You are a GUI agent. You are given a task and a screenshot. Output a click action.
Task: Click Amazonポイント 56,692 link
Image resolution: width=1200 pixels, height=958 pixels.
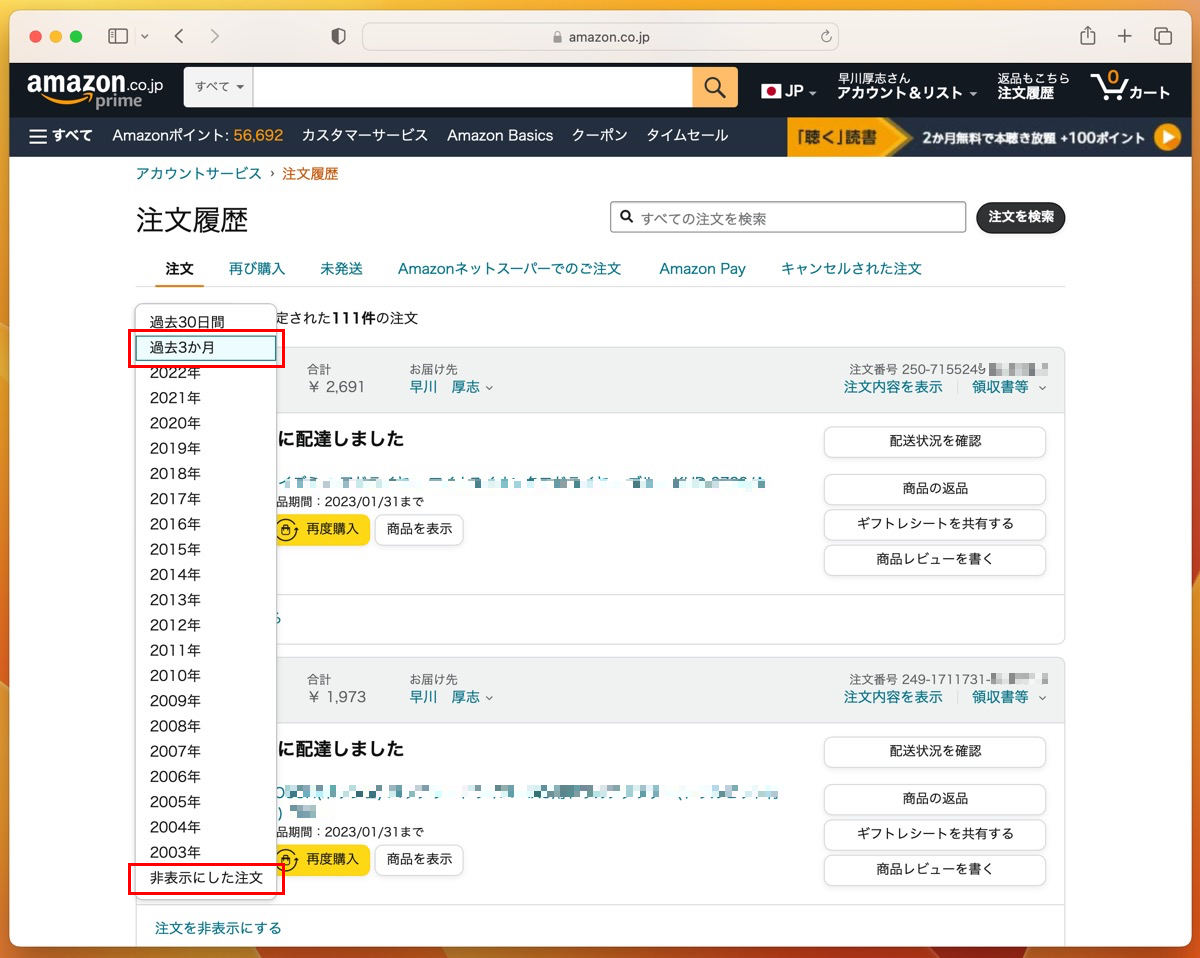(x=198, y=136)
